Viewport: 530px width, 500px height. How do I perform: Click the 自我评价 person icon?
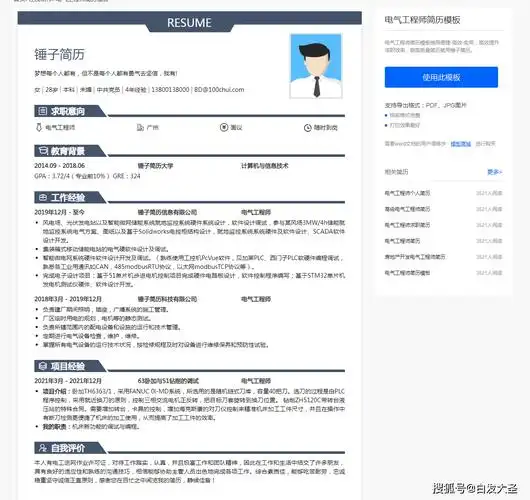click(43, 448)
